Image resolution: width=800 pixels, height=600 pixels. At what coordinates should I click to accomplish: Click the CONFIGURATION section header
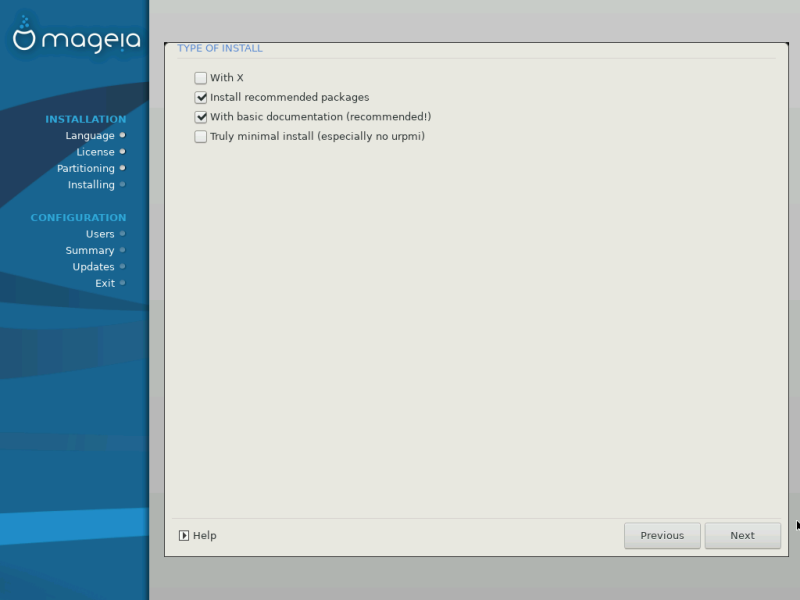pos(79,217)
